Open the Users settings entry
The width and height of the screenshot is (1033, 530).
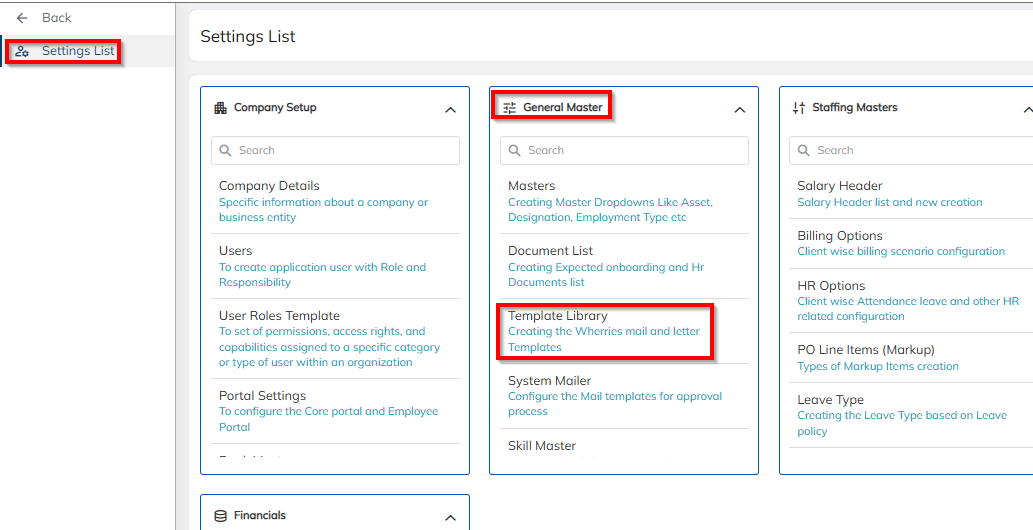(236, 251)
